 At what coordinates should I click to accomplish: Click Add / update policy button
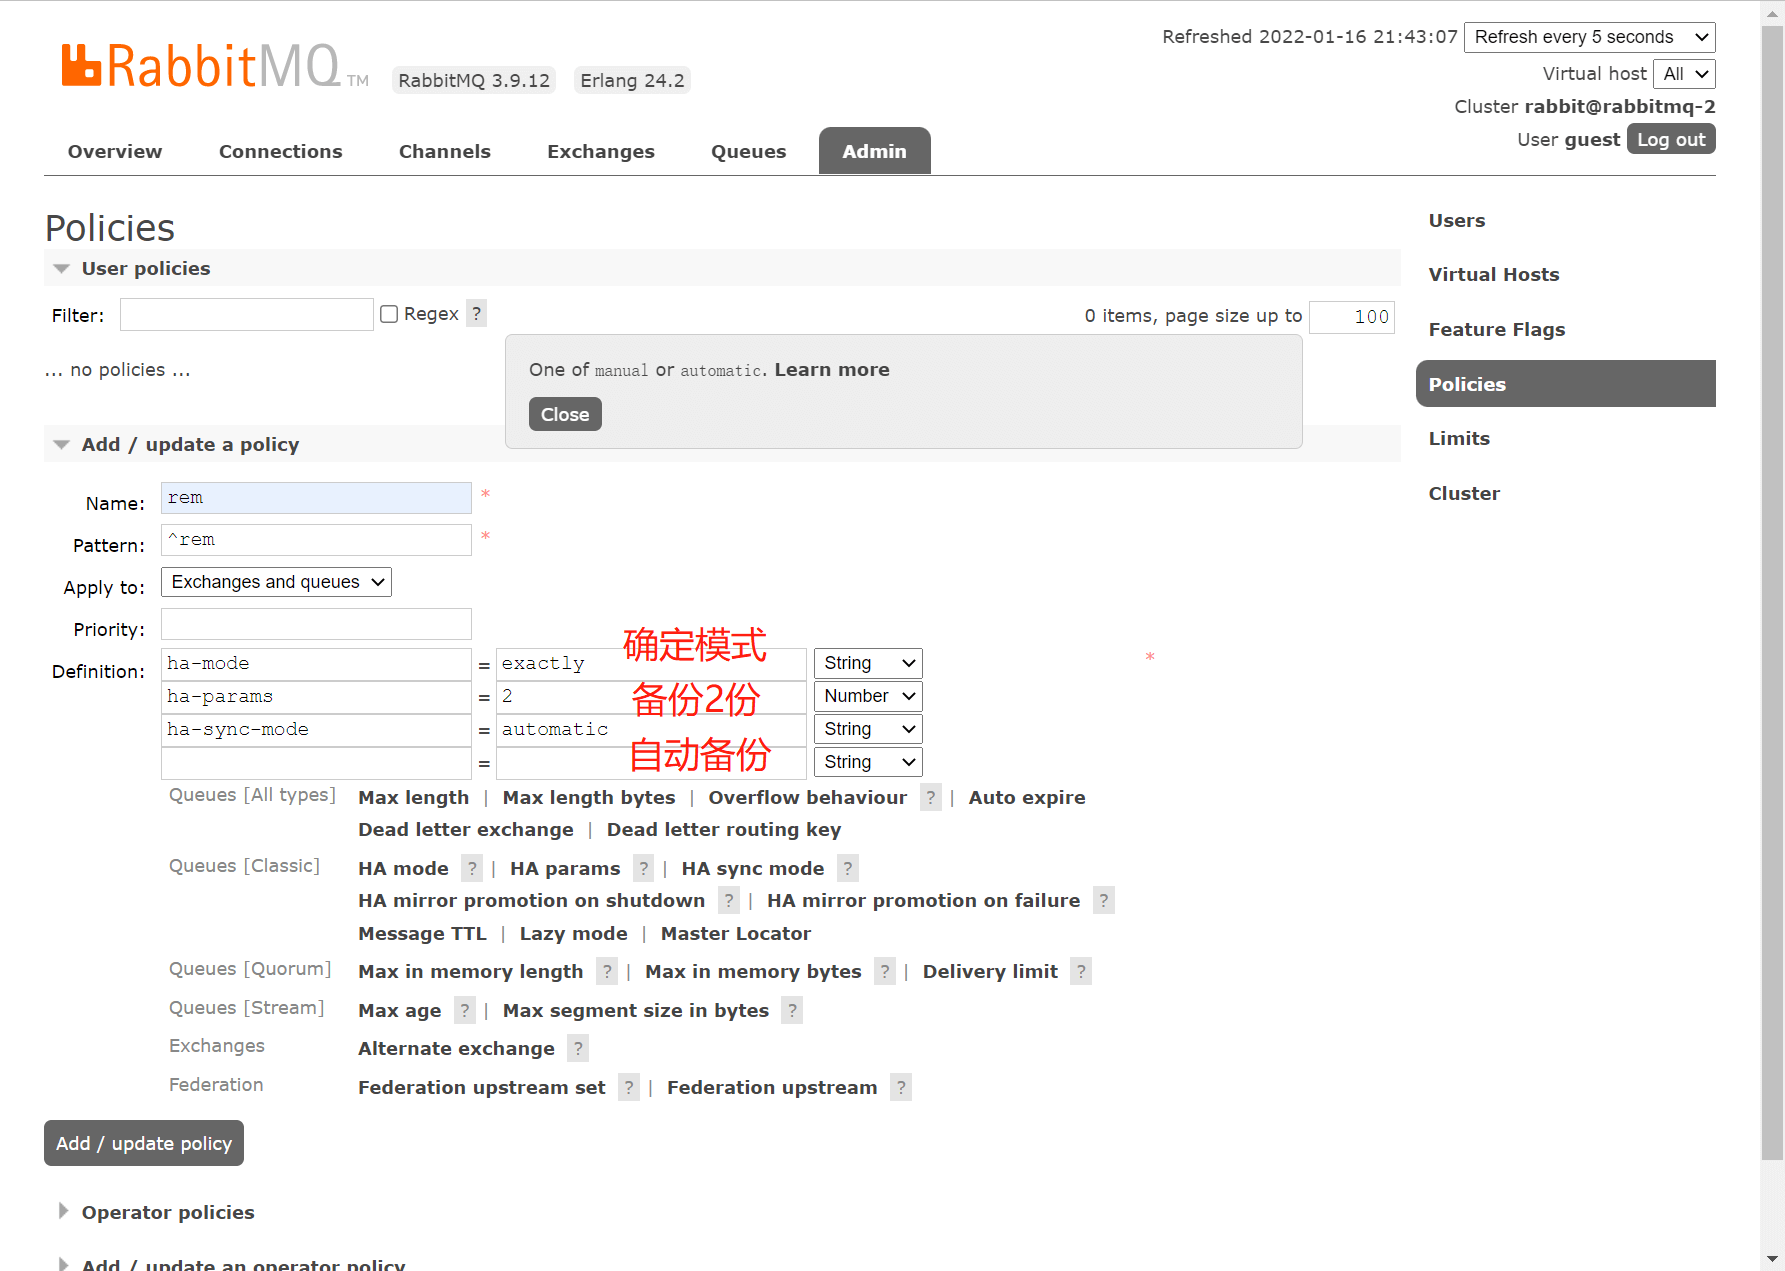tap(144, 1143)
